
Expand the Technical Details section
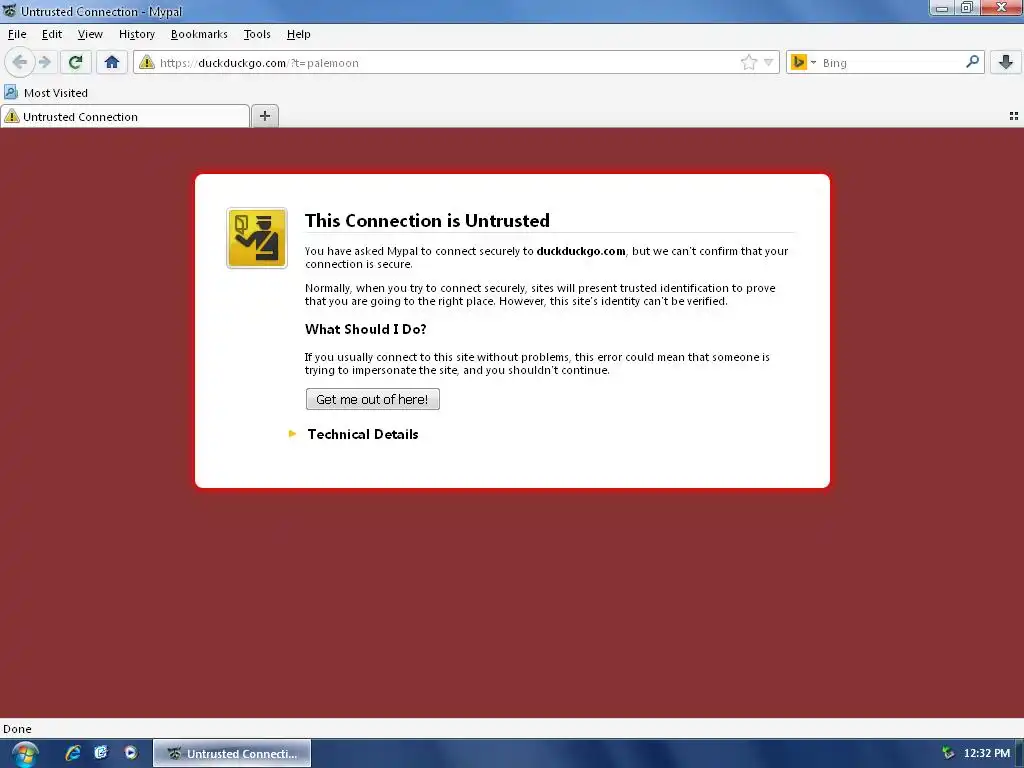pyautogui.click(x=353, y=434)
